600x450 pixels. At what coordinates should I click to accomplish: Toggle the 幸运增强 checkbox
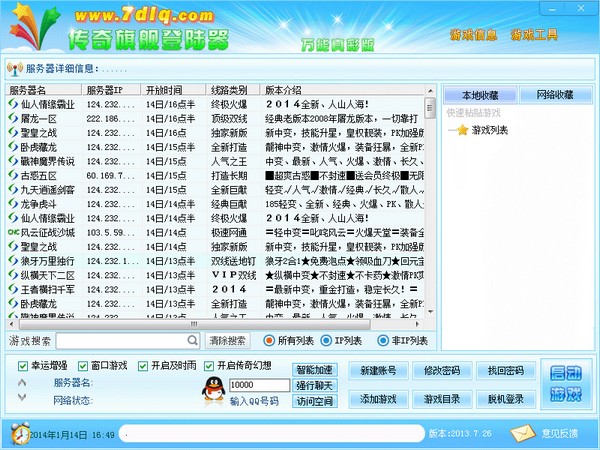[x=23, y=366]
